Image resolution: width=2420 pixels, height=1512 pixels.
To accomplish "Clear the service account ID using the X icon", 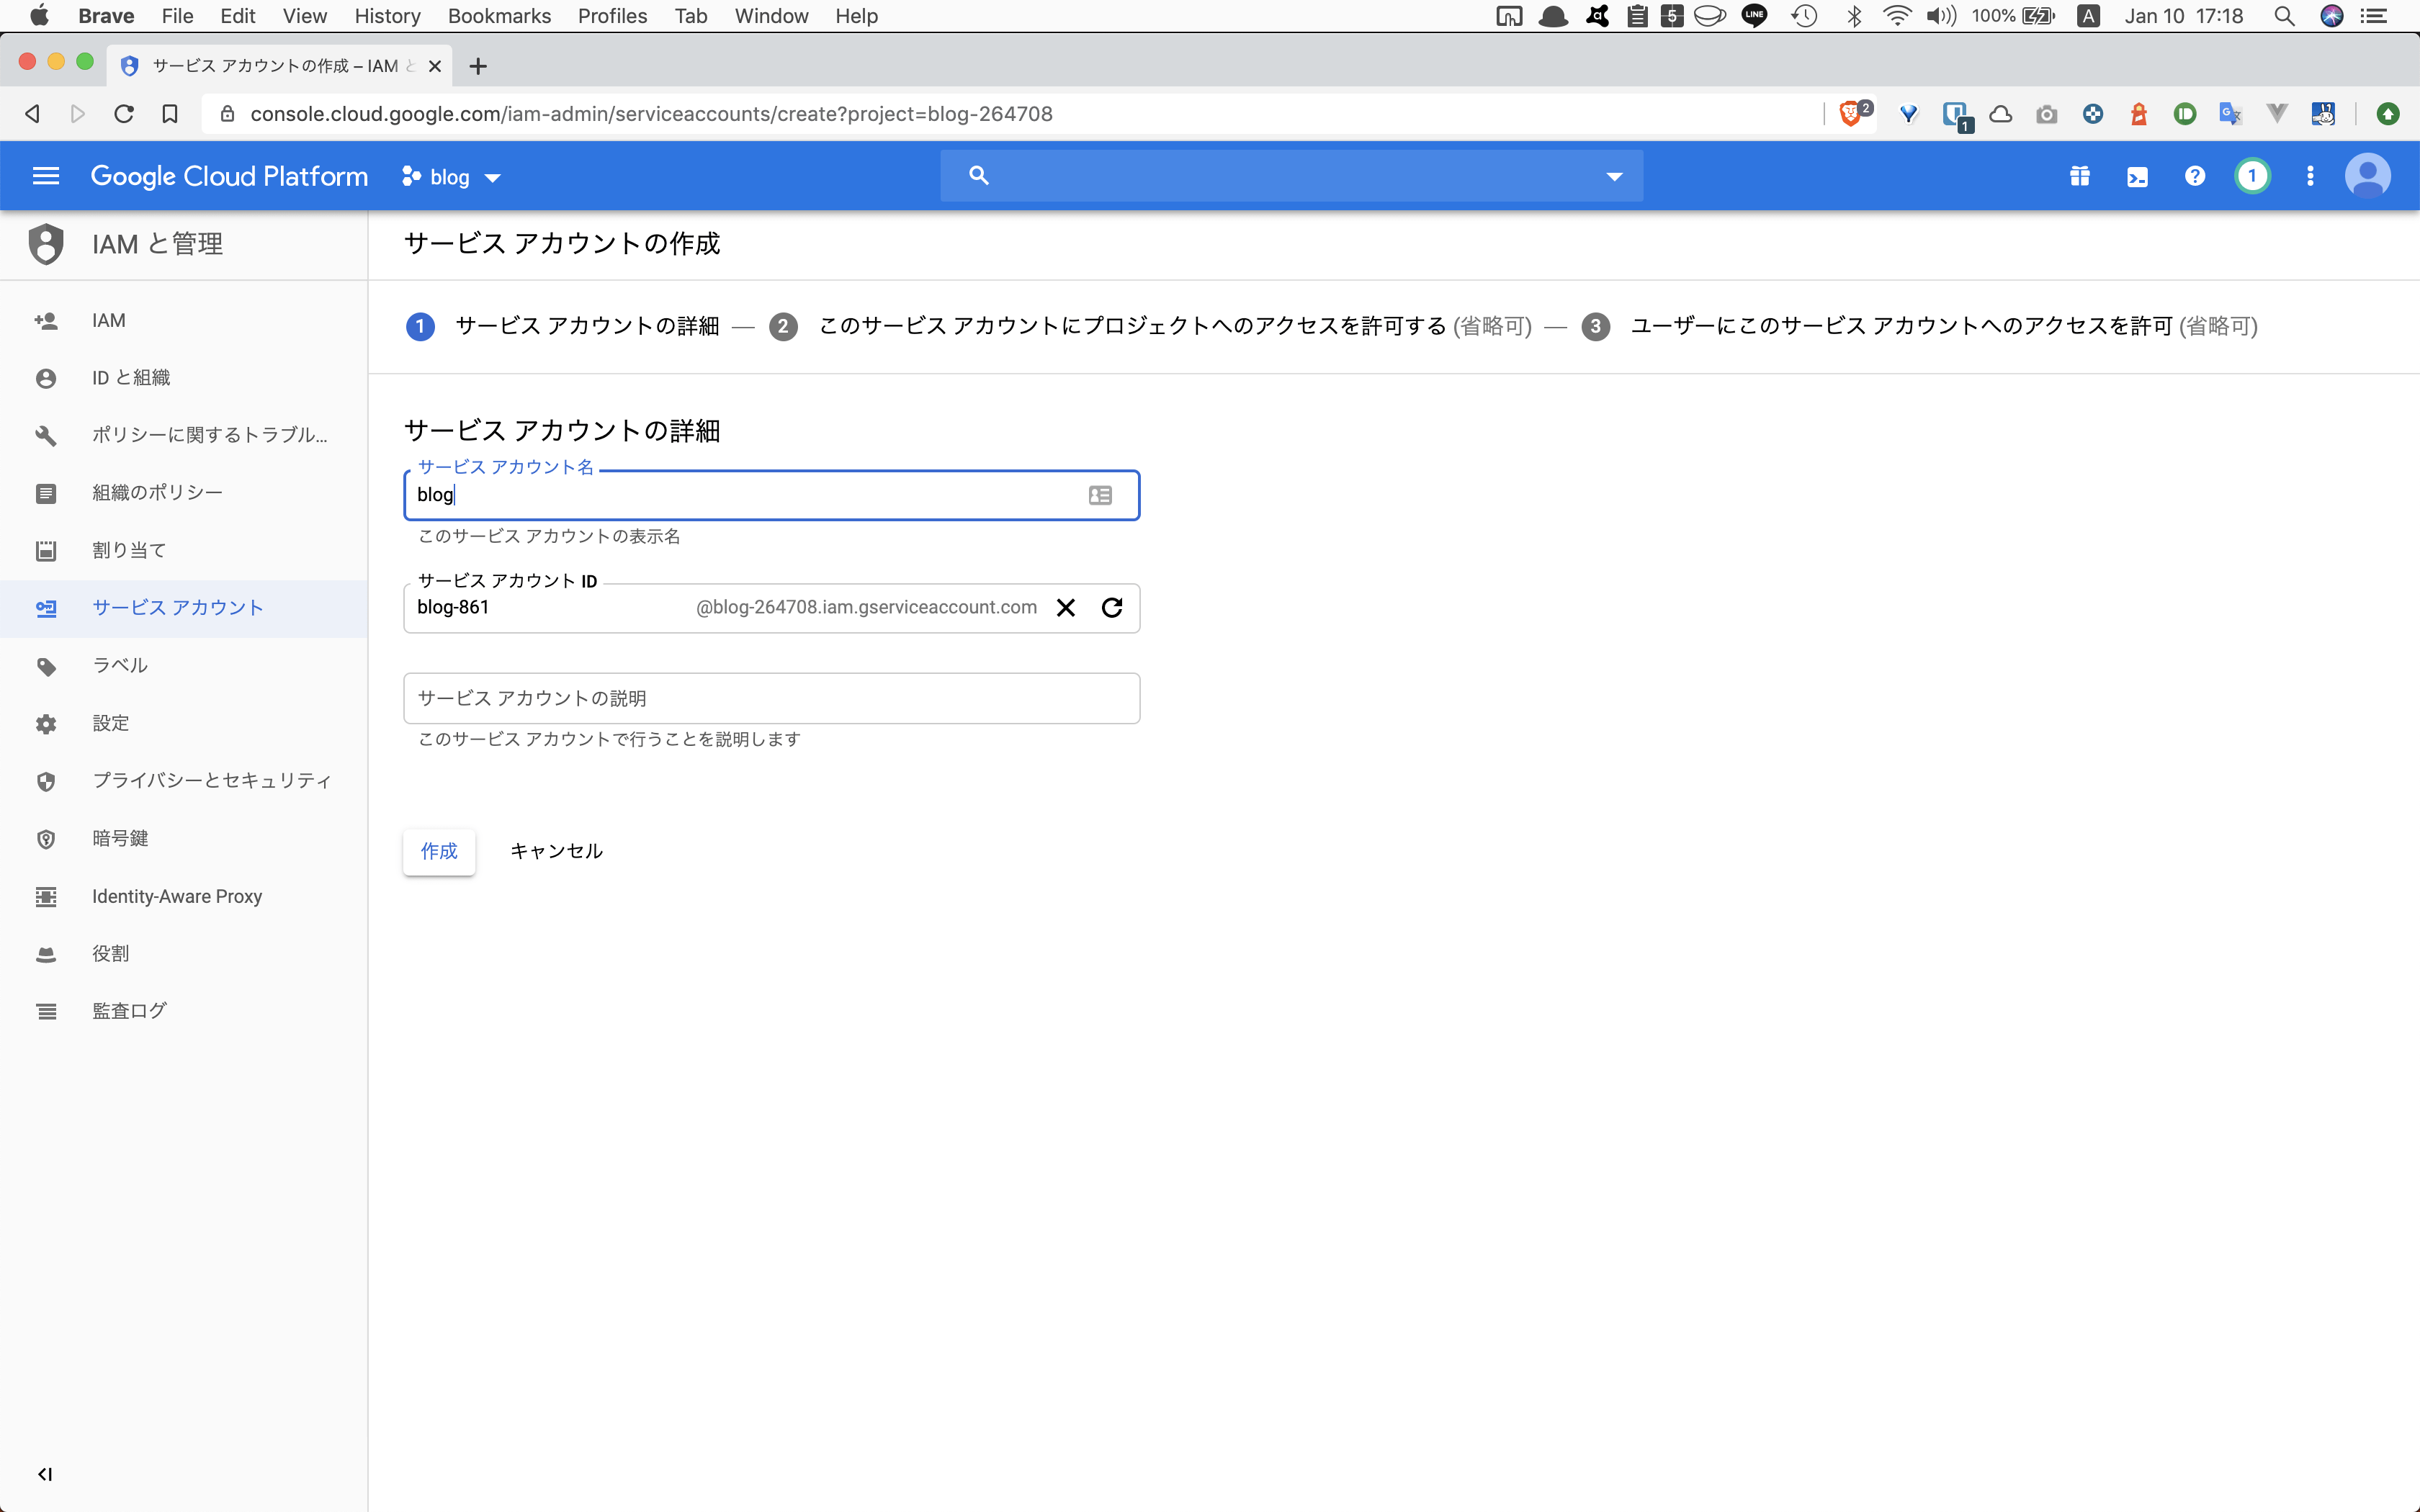I will (x=1065, y=607).
